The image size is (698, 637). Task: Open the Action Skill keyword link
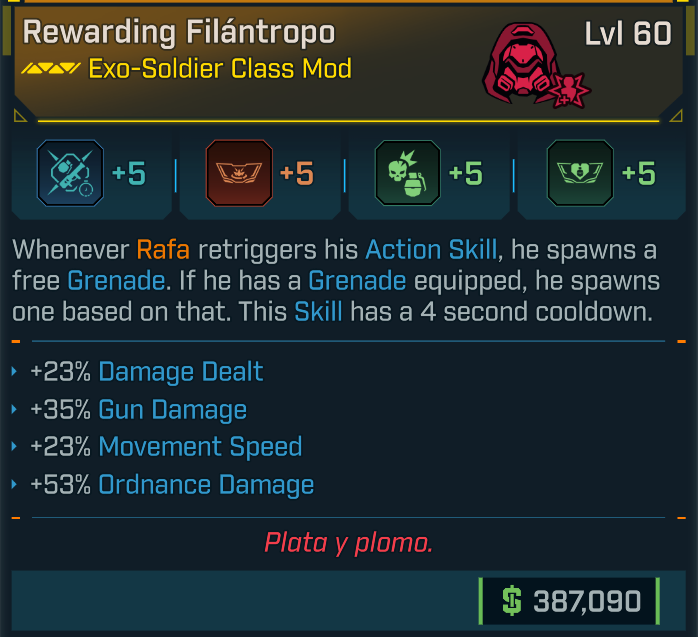point(430,248)
